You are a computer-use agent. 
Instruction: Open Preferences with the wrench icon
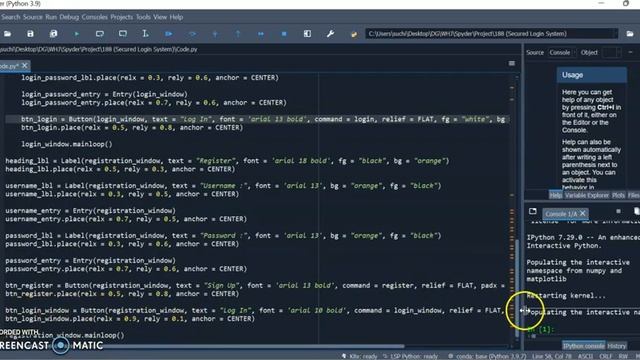click(330, 34)
